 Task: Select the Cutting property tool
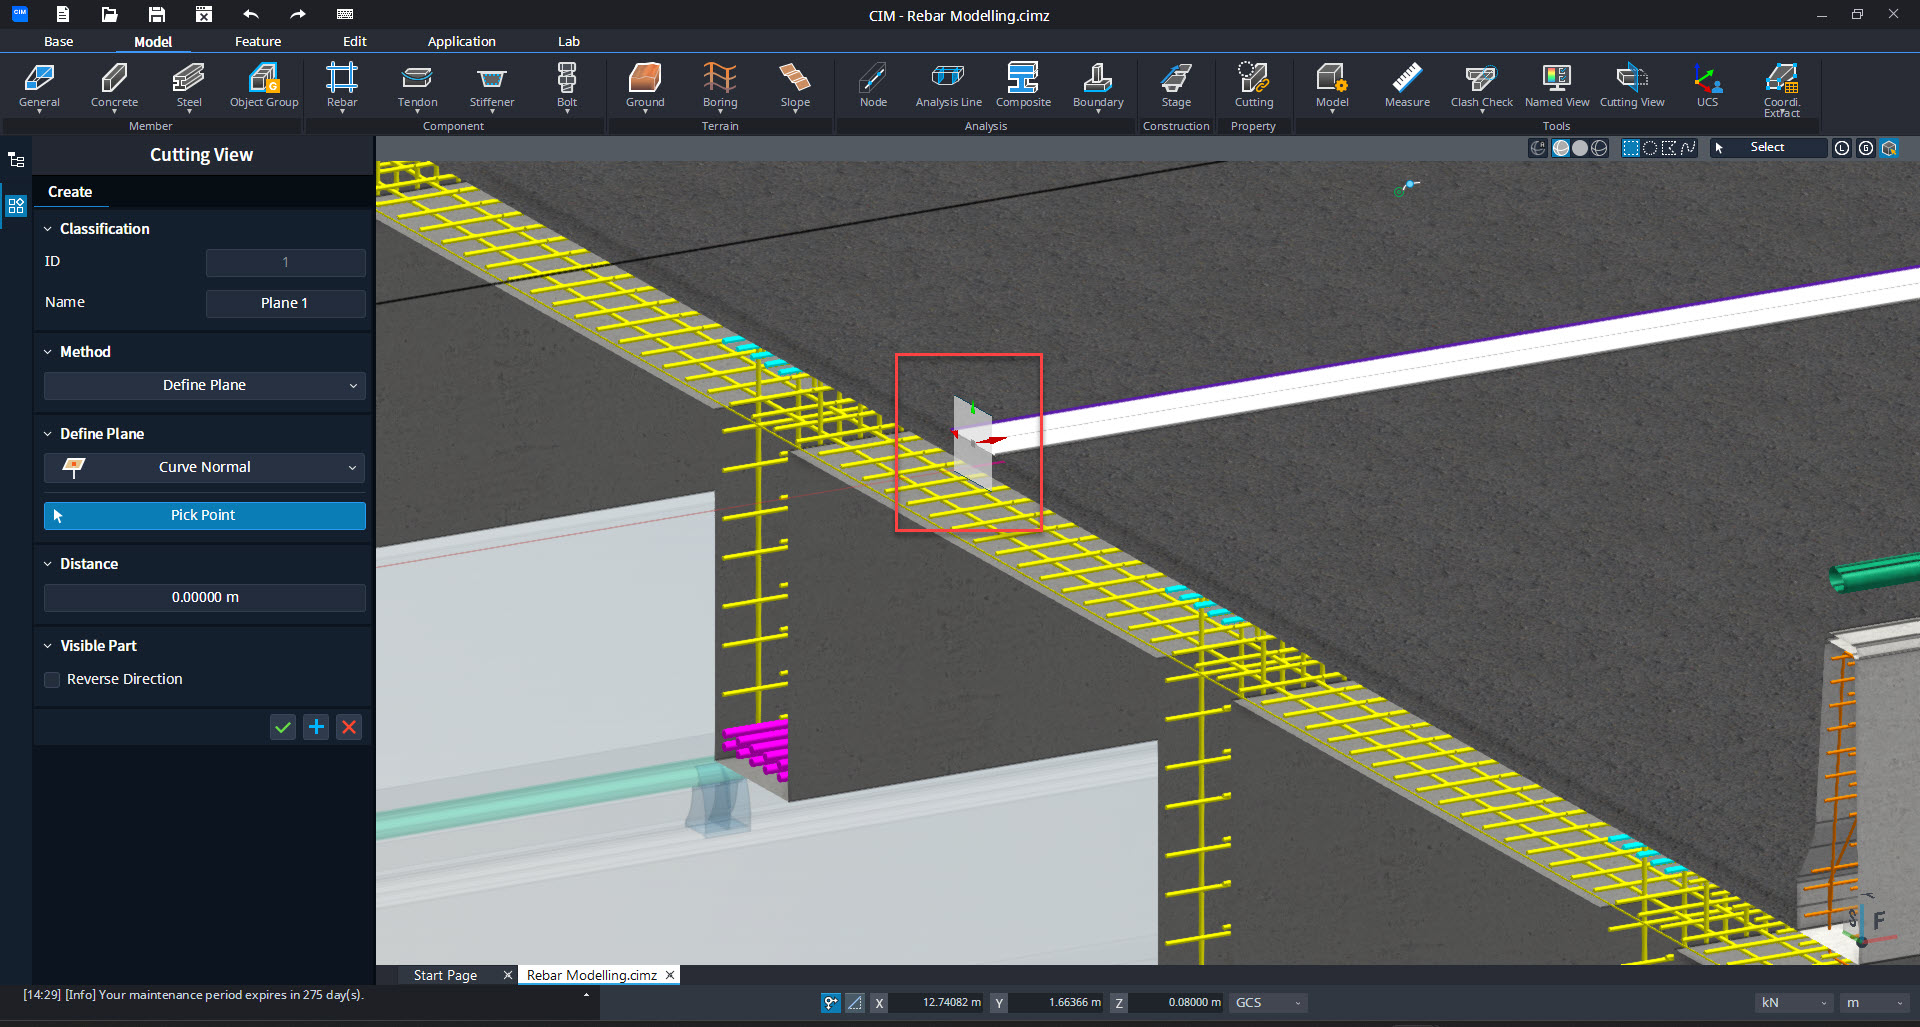pyautogui.click(x=1254, y=86)
